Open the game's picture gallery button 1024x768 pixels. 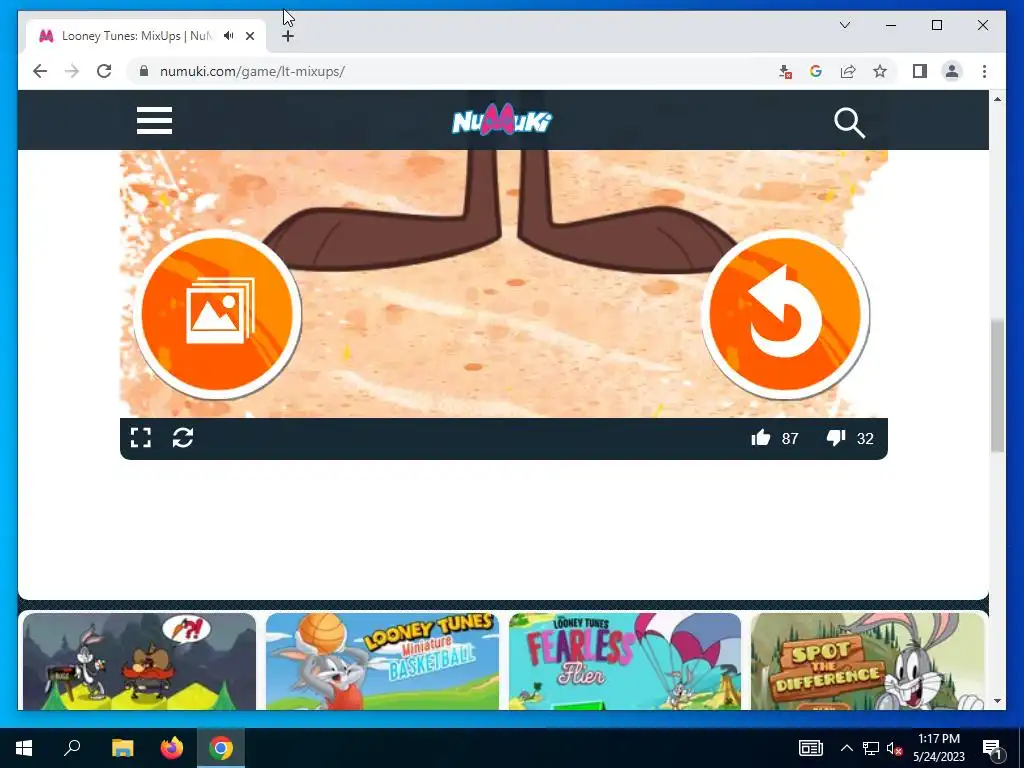tap(217, 314)
